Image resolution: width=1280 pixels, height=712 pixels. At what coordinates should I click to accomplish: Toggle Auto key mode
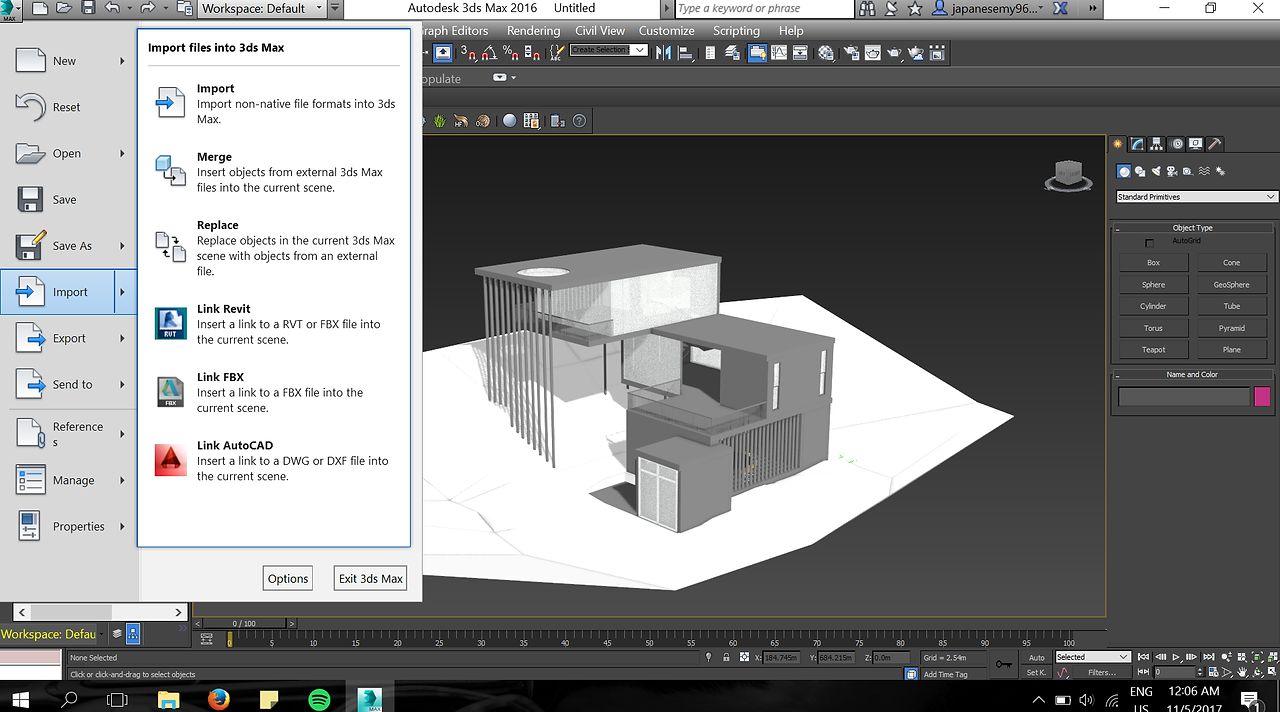pyautogui.click(x=1037, y=657)
